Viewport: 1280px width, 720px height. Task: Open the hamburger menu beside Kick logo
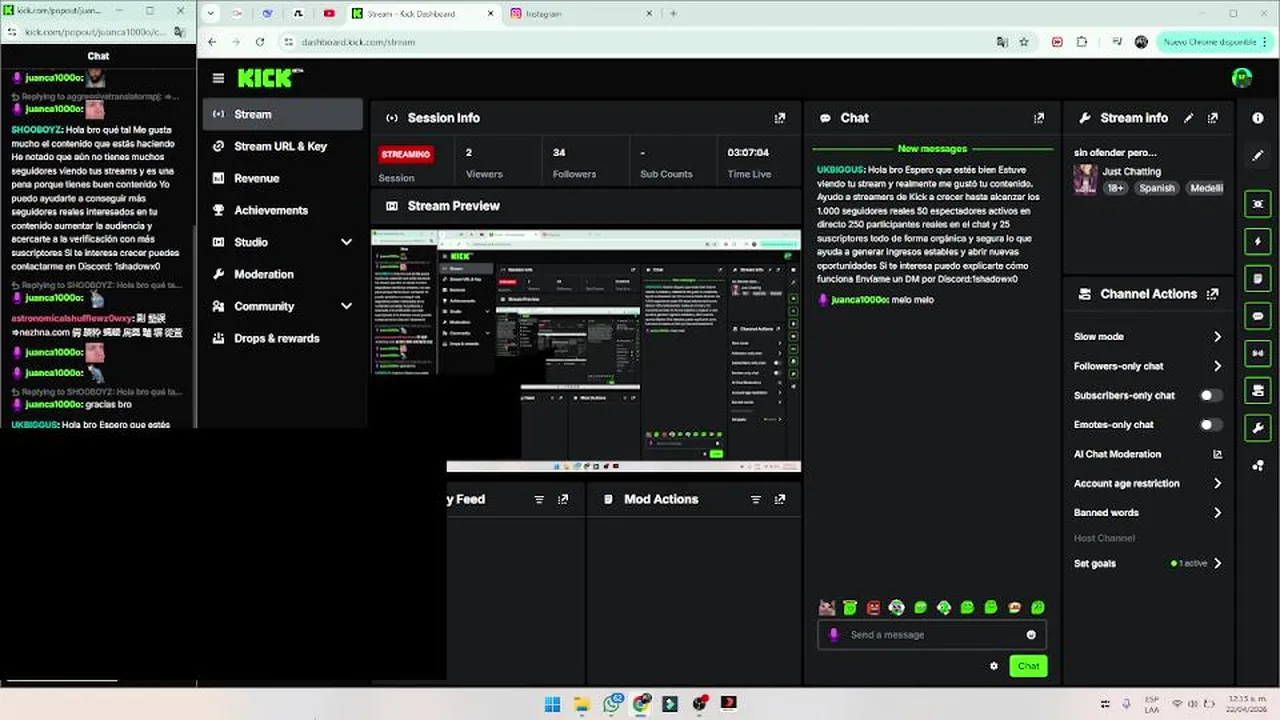(x=218, y=78)
